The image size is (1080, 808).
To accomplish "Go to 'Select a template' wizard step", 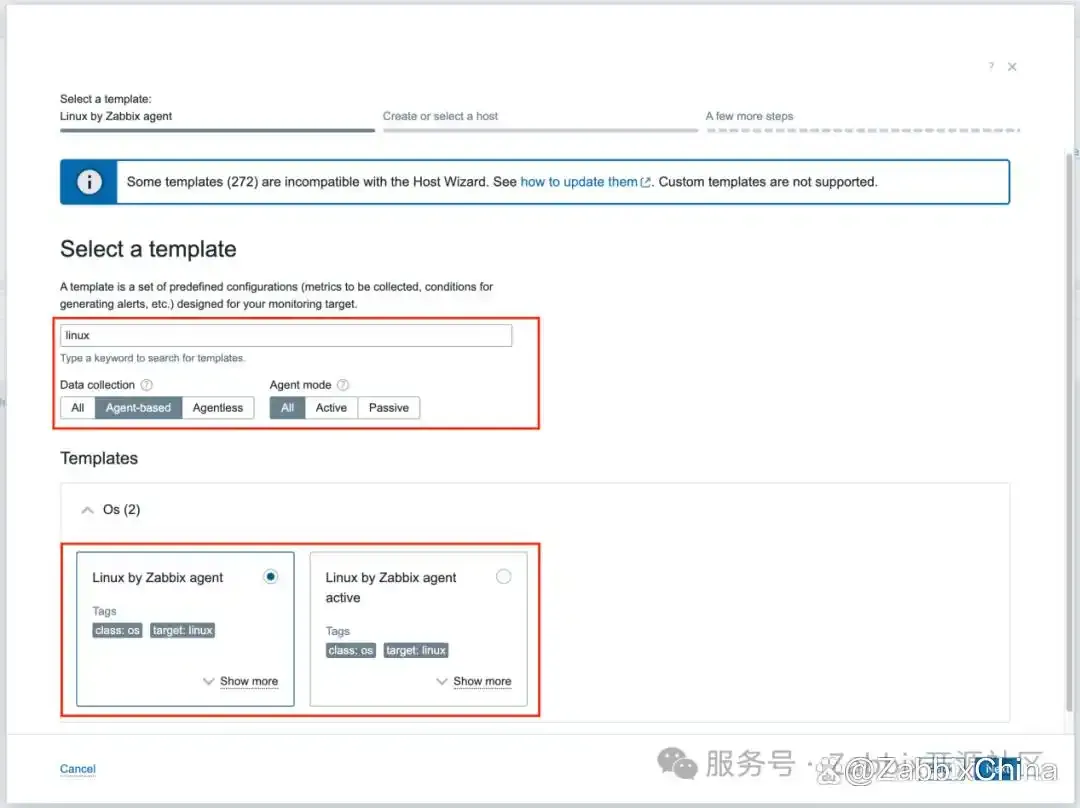I will (x=217, y=114).
